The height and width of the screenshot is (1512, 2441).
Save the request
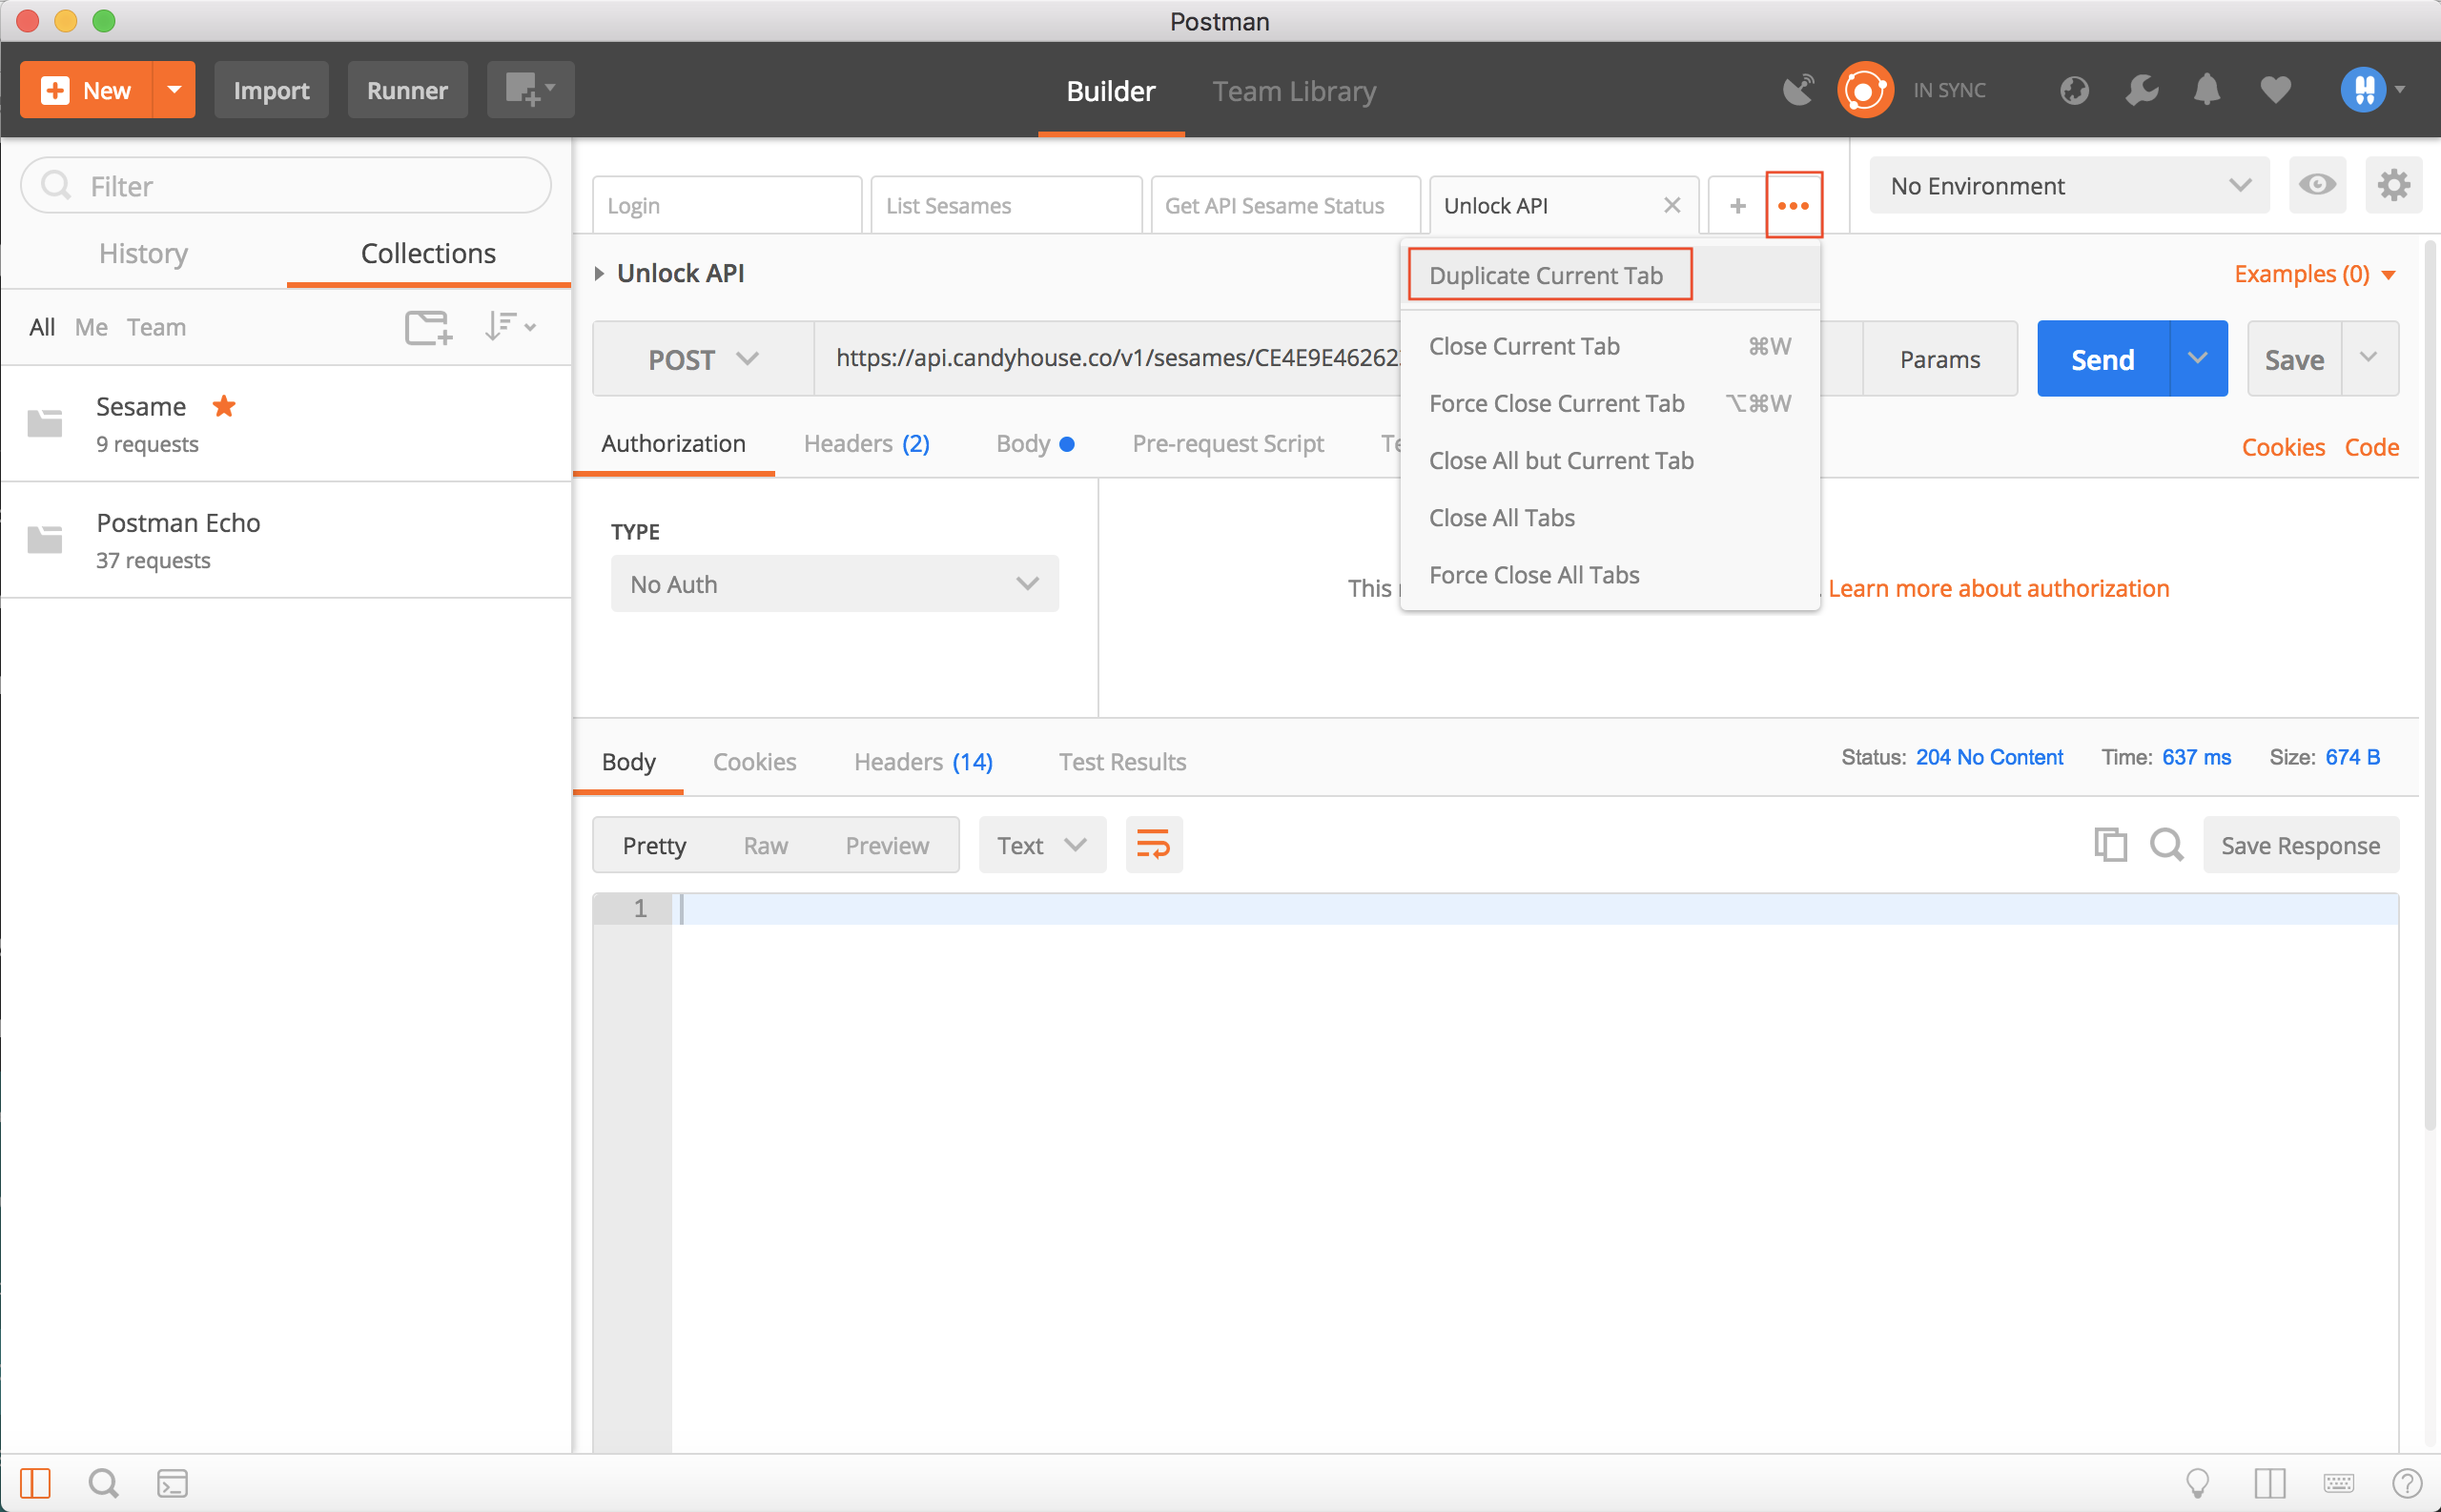(2294, 359)
